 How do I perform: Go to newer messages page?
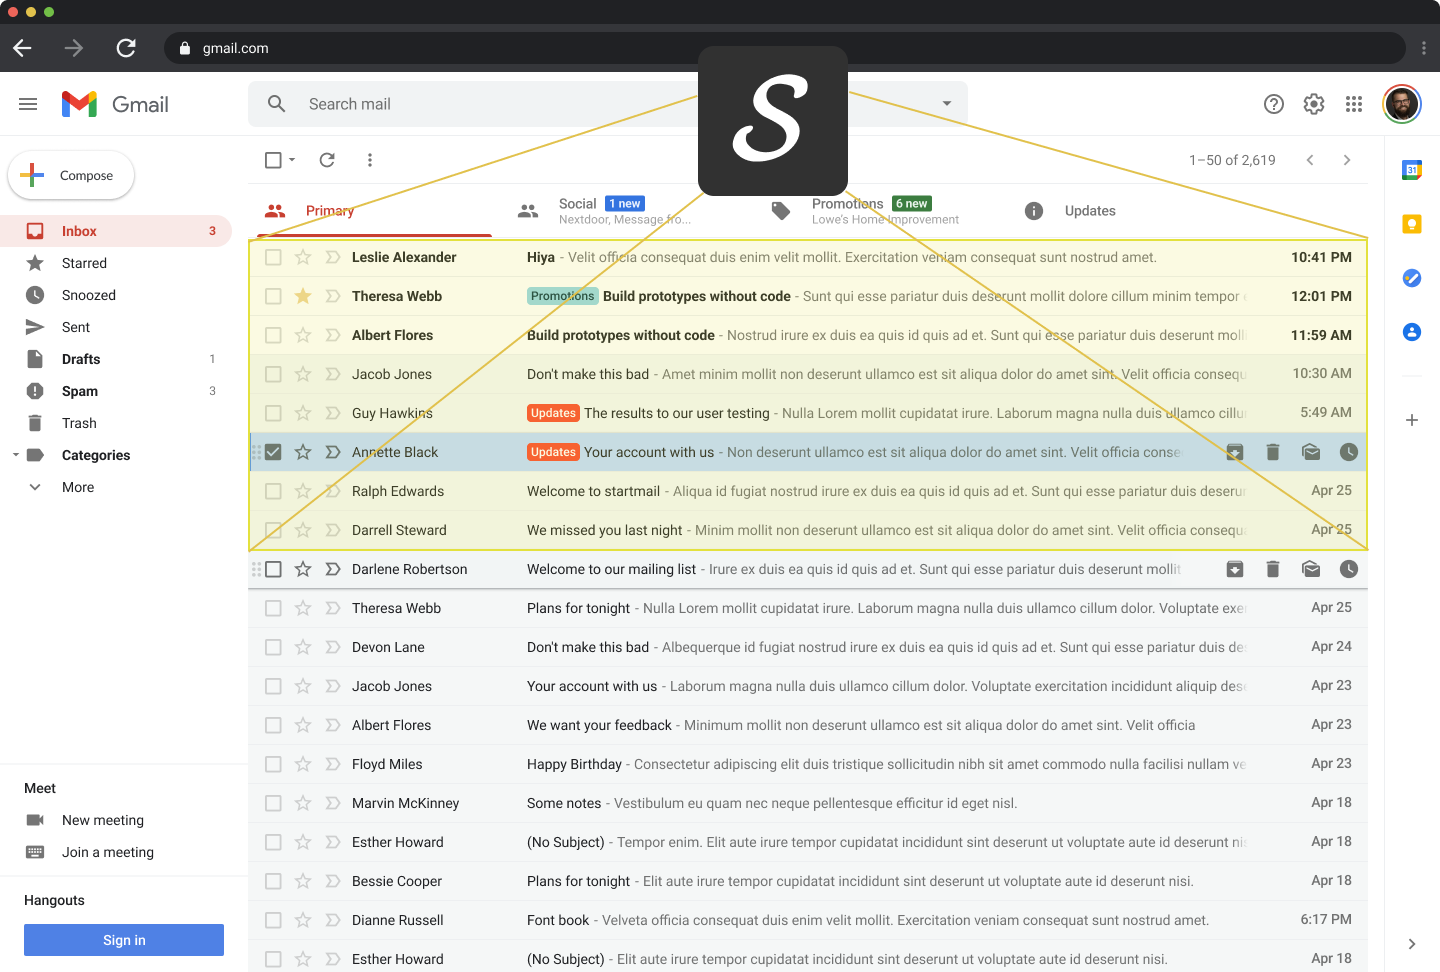pos(1310,160)
